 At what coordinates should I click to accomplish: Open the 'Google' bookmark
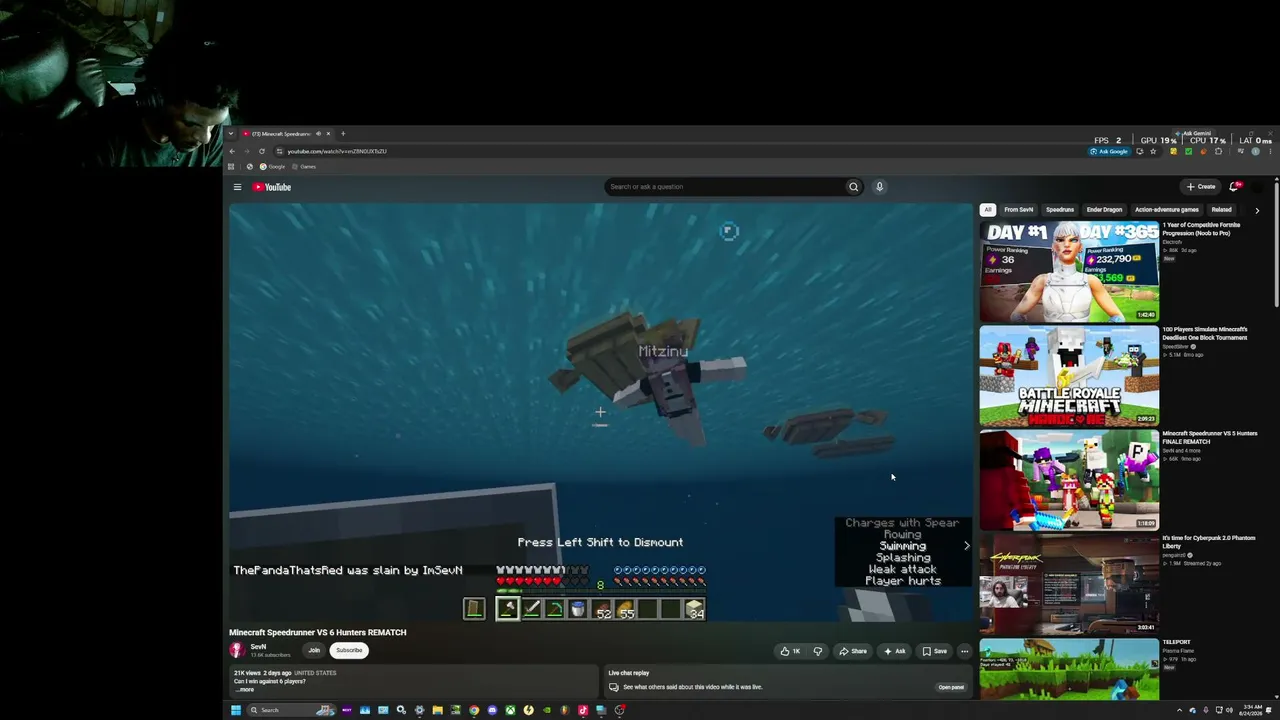tap(273, 167)
